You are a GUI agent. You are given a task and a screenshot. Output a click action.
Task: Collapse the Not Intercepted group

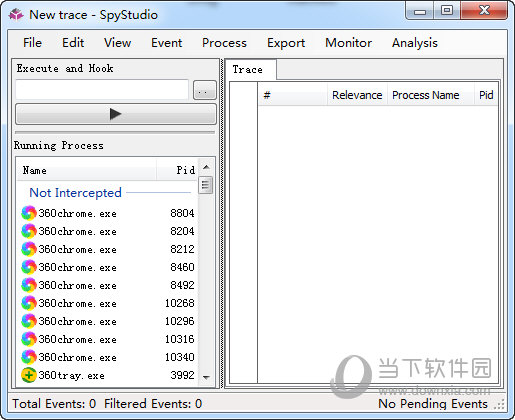click(x=75, y=193)
